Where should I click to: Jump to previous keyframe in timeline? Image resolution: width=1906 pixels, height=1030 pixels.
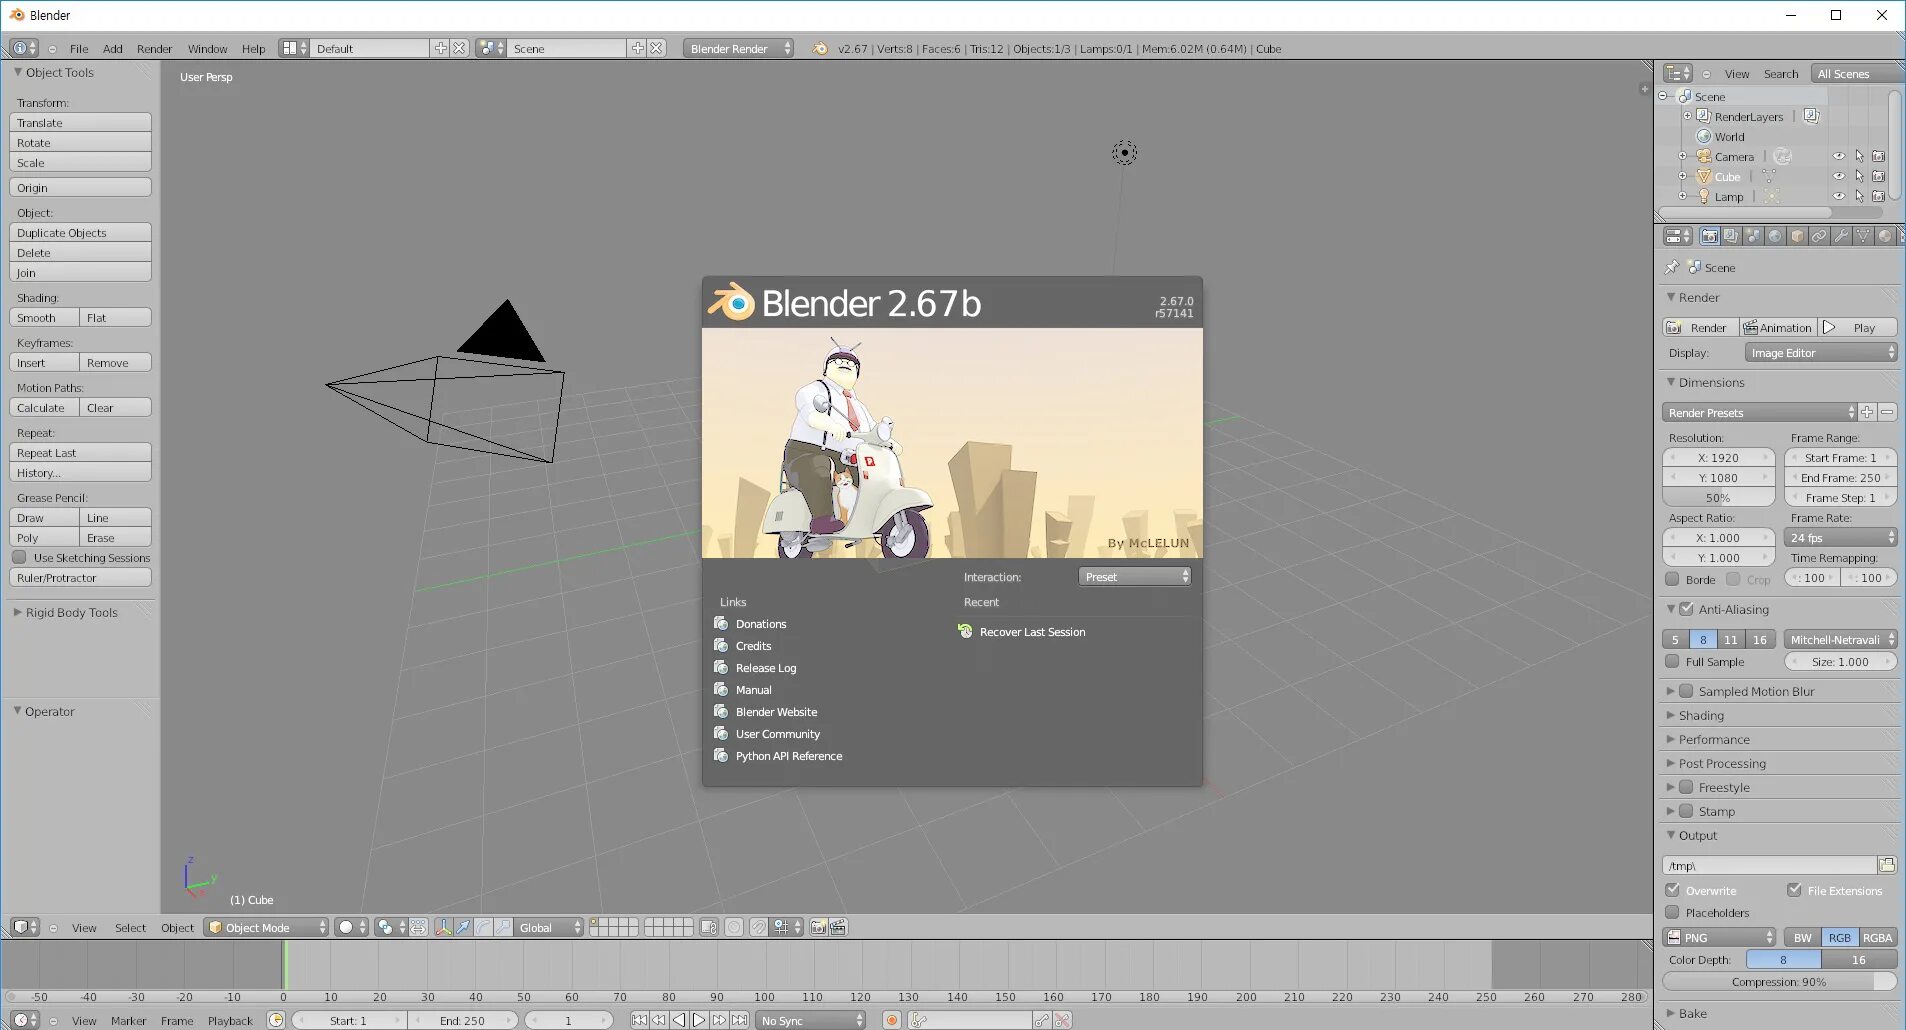(x=659, y=1021)
